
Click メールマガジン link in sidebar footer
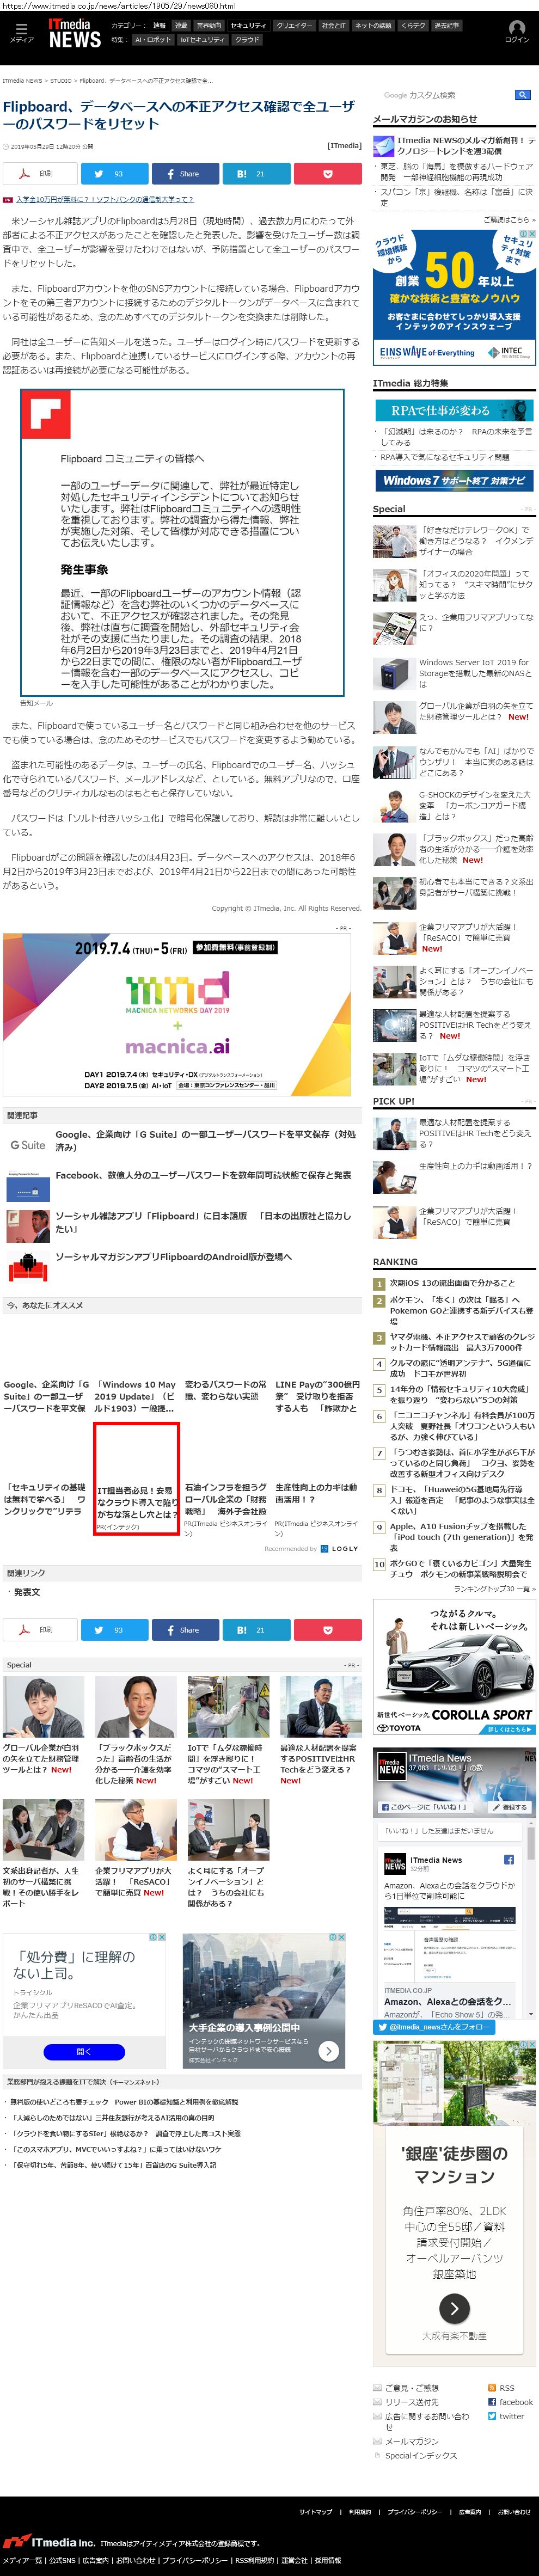tap(412, 2441)
